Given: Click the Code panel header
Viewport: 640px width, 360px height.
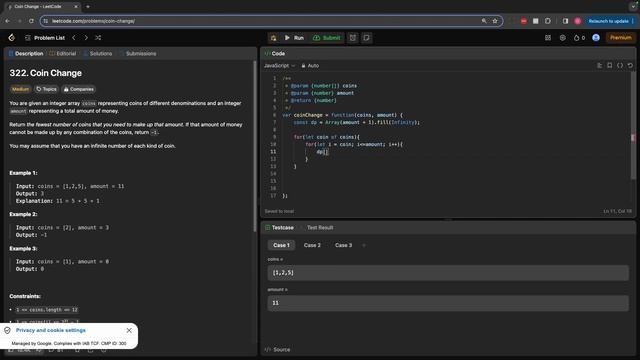Looking at the screenshot, I should (275, 53).
